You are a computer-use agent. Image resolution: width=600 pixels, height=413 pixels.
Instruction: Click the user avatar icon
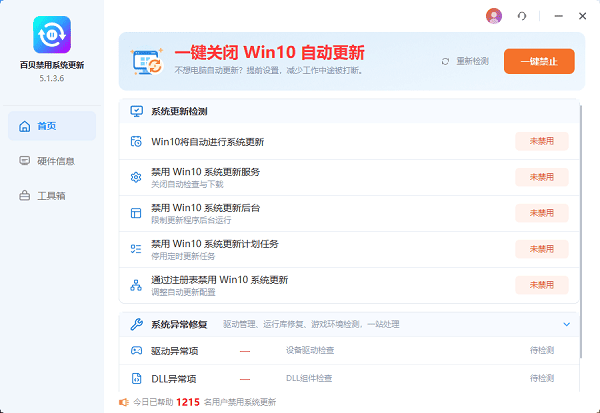(x=494, y=16)
